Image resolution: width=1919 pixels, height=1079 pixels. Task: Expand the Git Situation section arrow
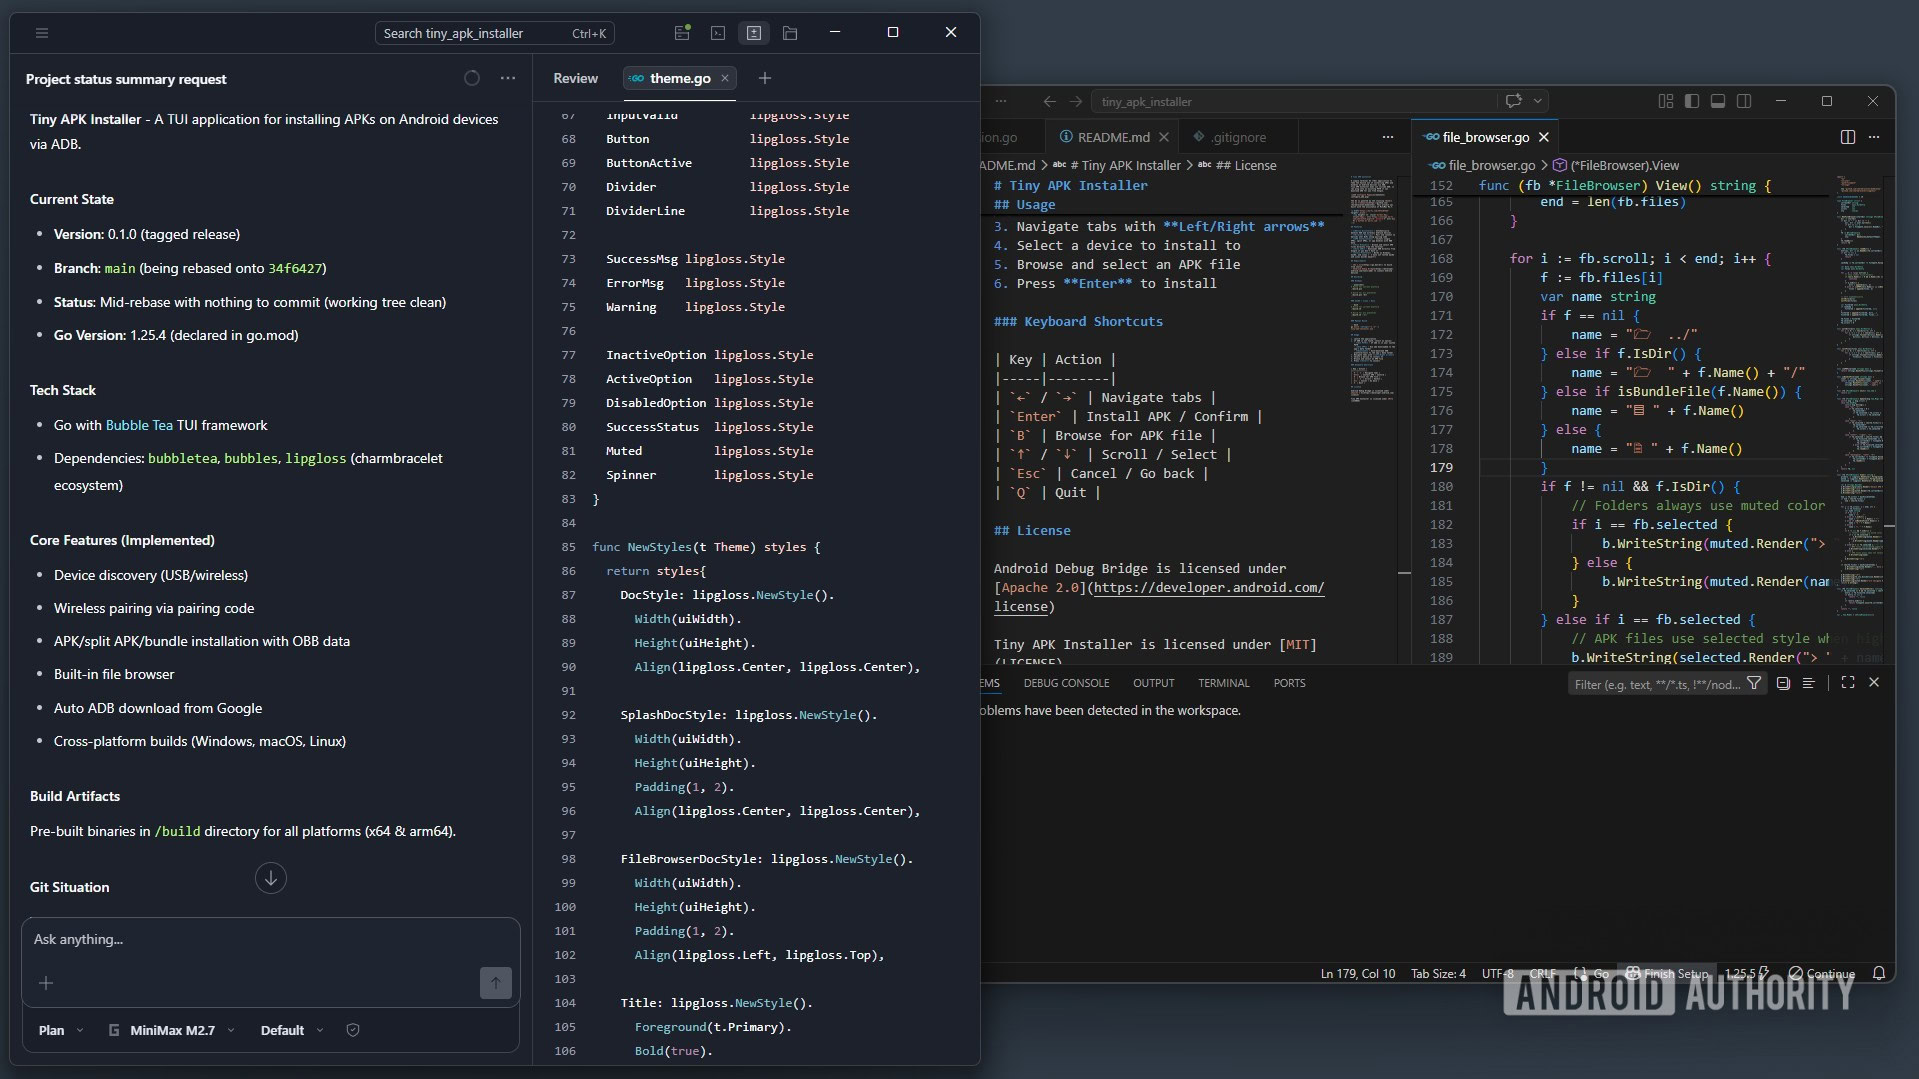point(270,878)
